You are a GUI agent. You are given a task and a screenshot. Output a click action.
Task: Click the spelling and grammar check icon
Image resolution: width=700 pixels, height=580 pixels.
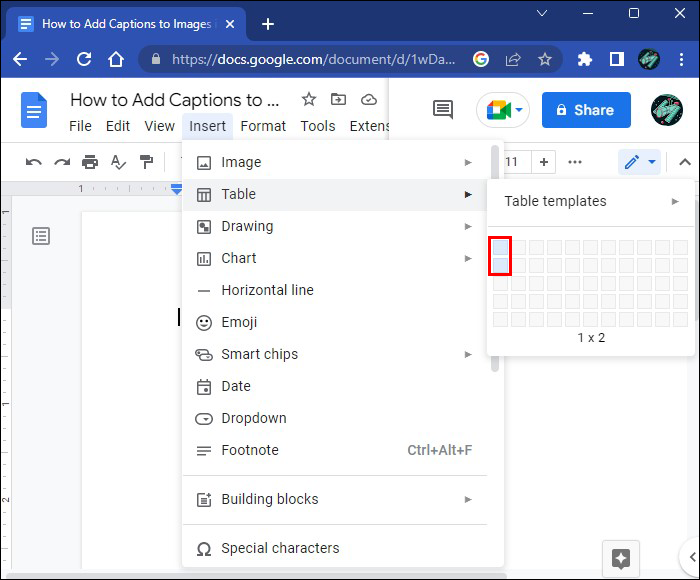118,162
